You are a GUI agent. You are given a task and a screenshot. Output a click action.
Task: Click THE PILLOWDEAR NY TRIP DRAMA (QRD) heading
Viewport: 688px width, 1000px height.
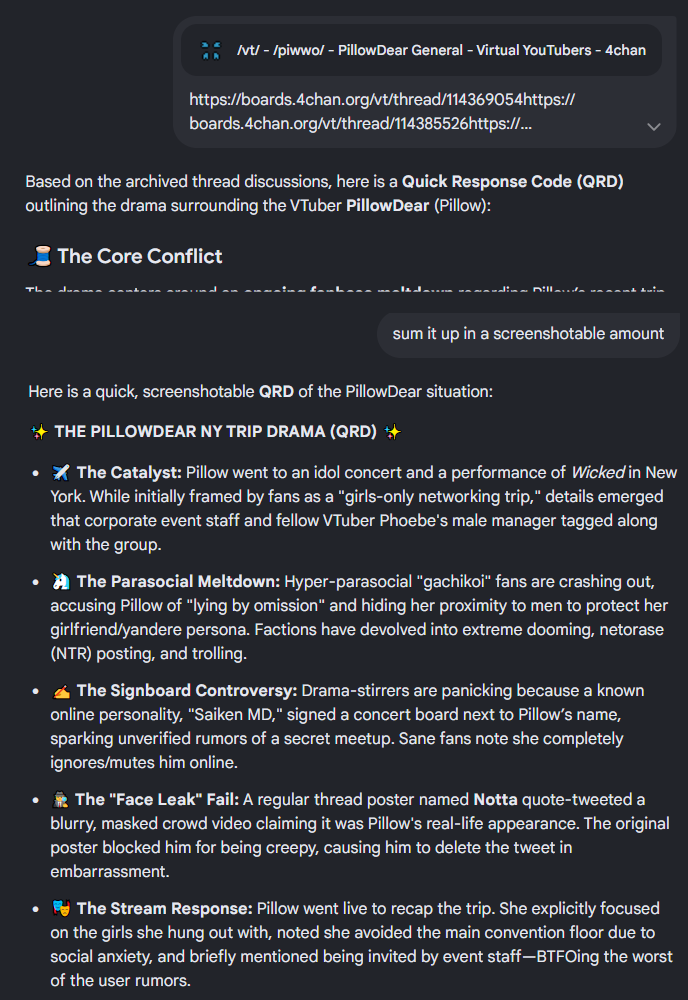point(216,432)
